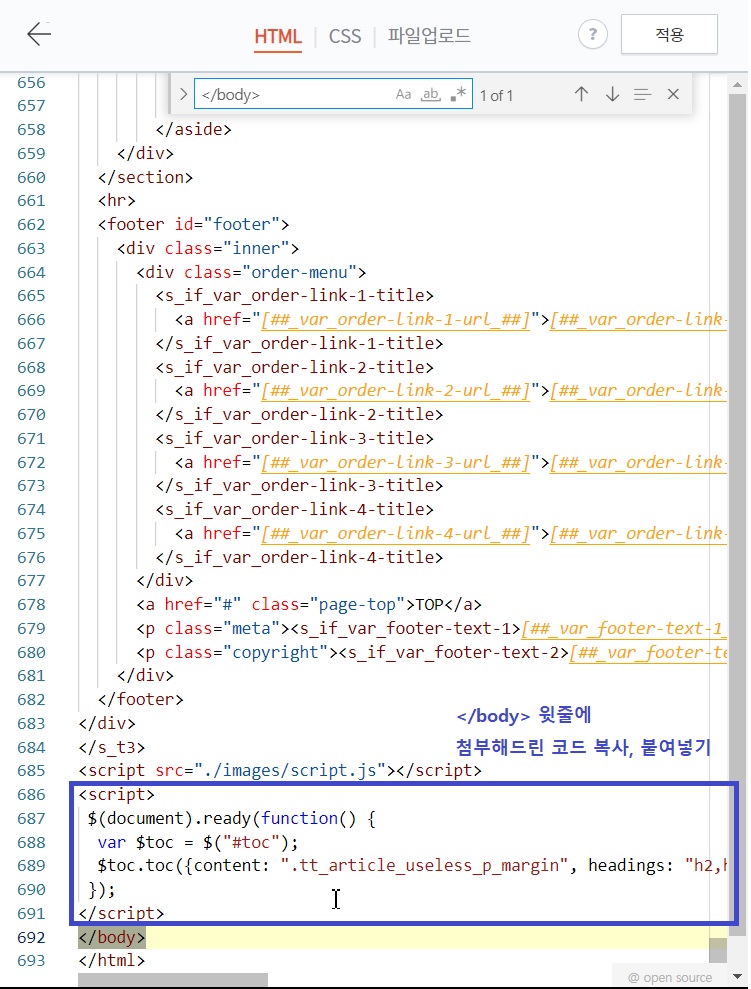
Task: Click line number 692
Action: 32,938
